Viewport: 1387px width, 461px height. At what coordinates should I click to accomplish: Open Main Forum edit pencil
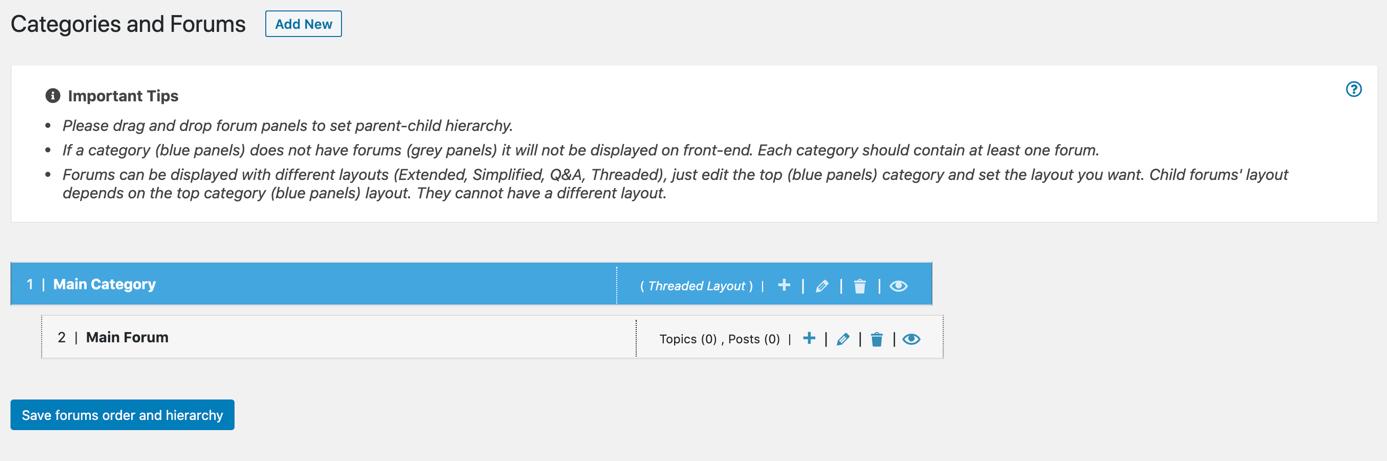843,339
